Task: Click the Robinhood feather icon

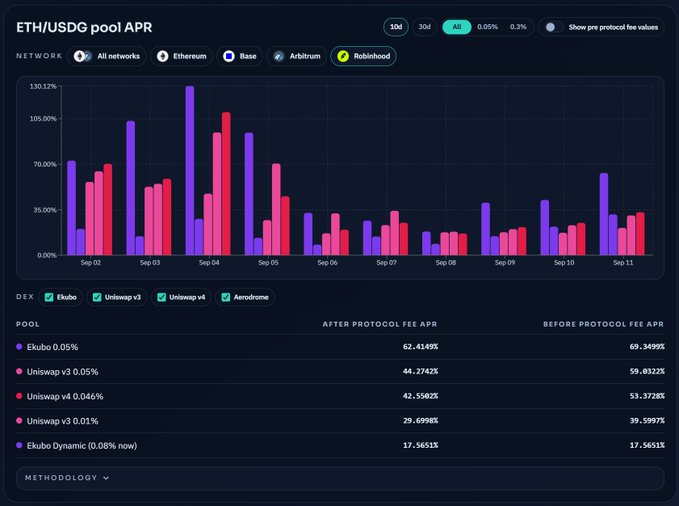Action: [343, 56]
